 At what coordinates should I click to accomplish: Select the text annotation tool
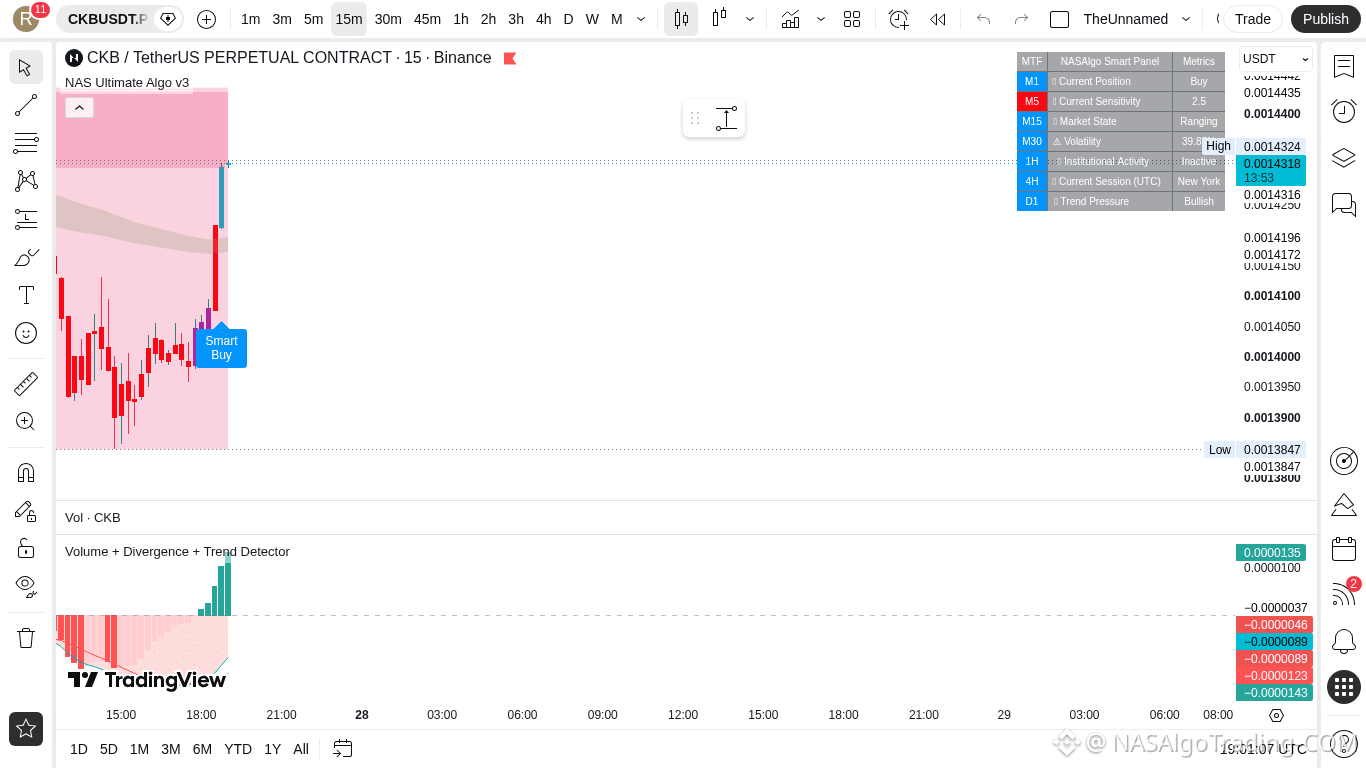tap(26, 295)
